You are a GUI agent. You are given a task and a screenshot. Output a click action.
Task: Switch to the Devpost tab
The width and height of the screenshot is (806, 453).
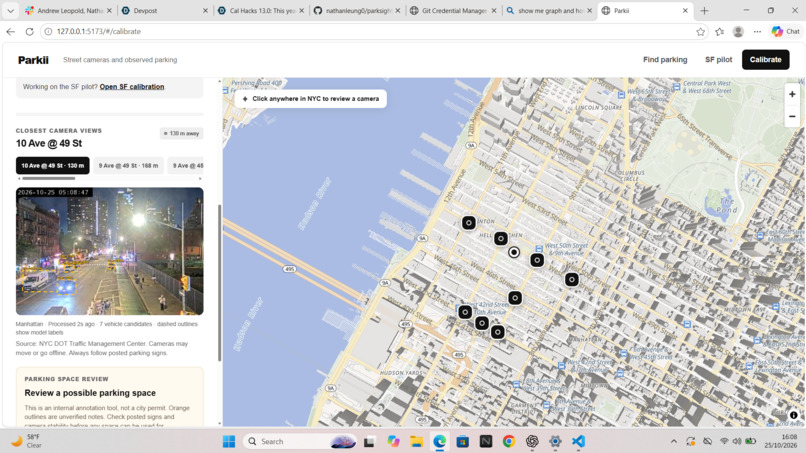click(163, 10)
